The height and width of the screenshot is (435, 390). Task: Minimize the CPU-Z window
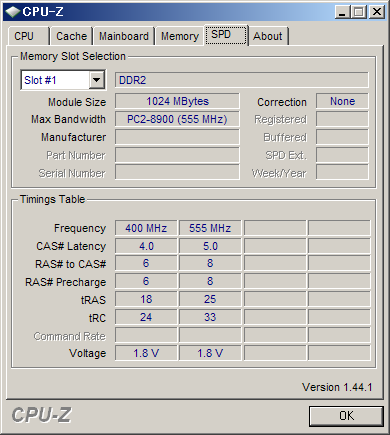point(342,12)
